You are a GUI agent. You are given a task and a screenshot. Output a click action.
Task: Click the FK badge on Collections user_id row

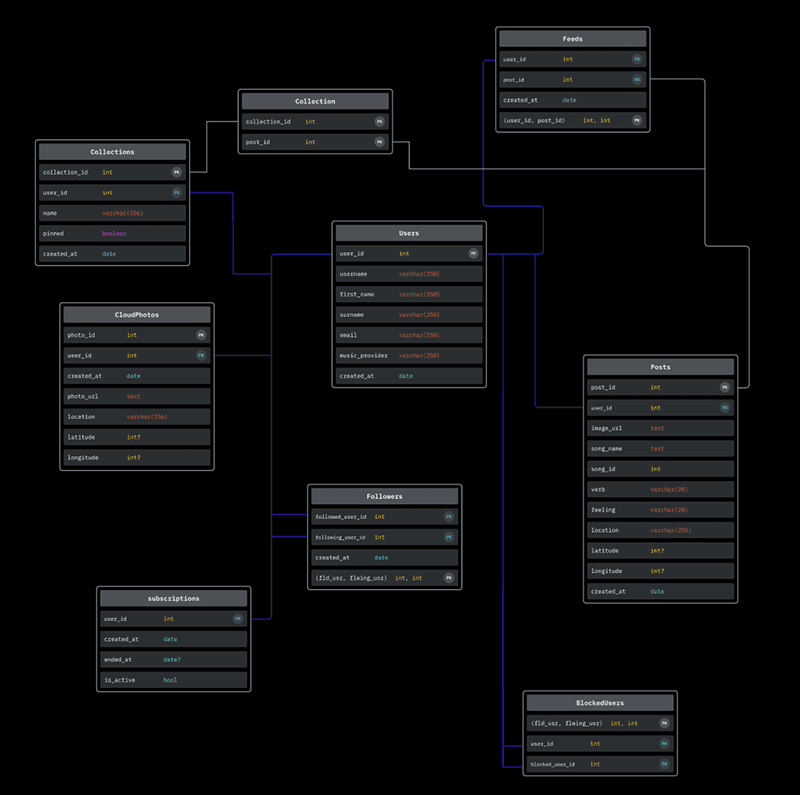[177, 193]
